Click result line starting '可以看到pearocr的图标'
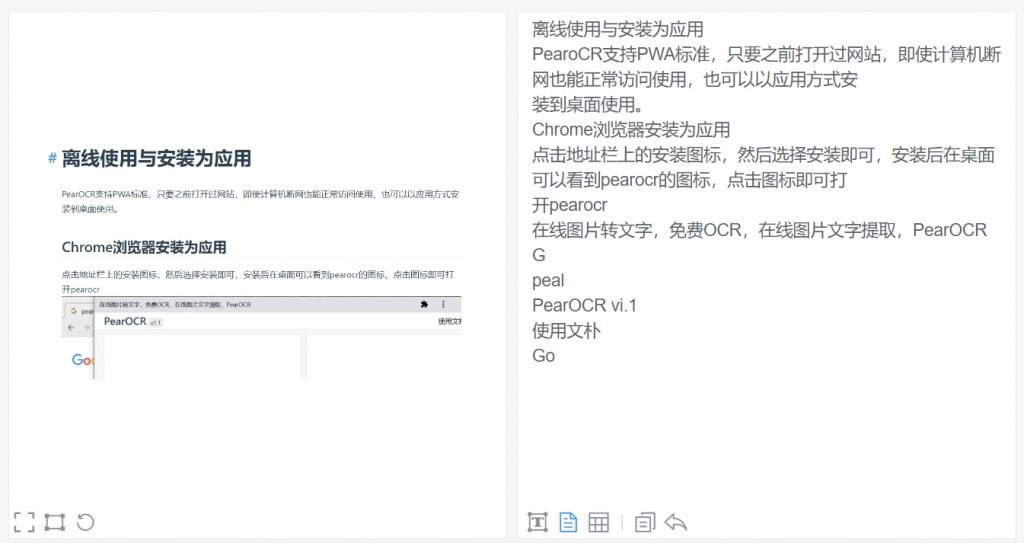The image size is (1024, 543). point(690,180)
